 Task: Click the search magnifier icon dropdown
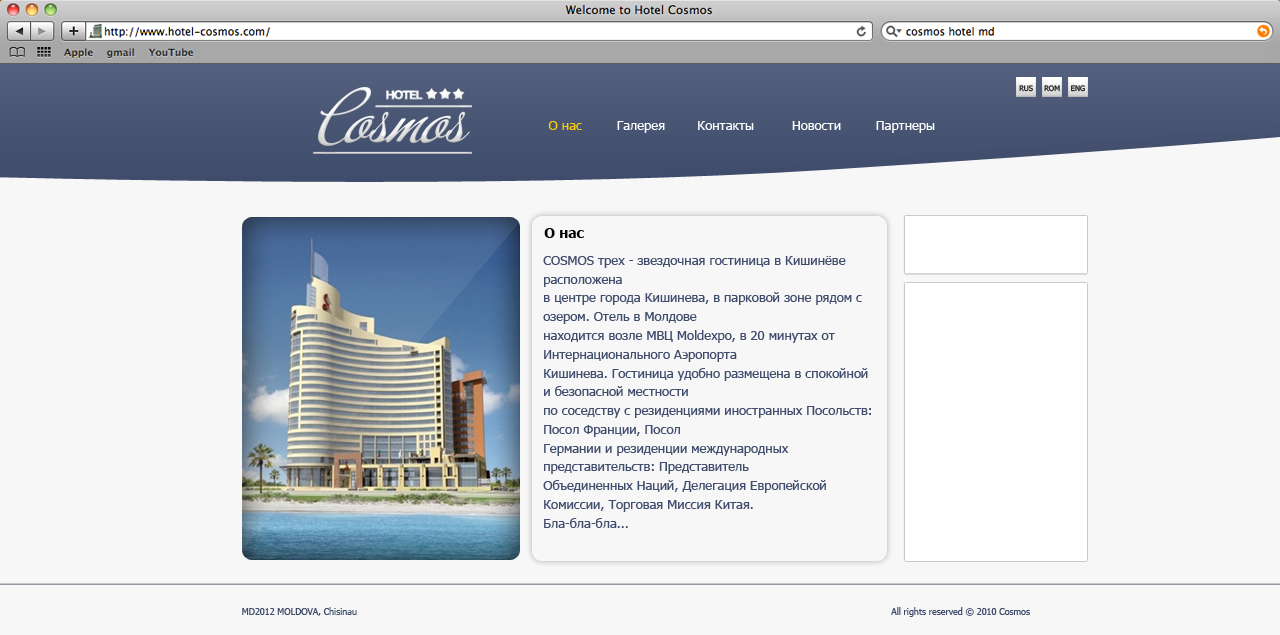point(893,32)
